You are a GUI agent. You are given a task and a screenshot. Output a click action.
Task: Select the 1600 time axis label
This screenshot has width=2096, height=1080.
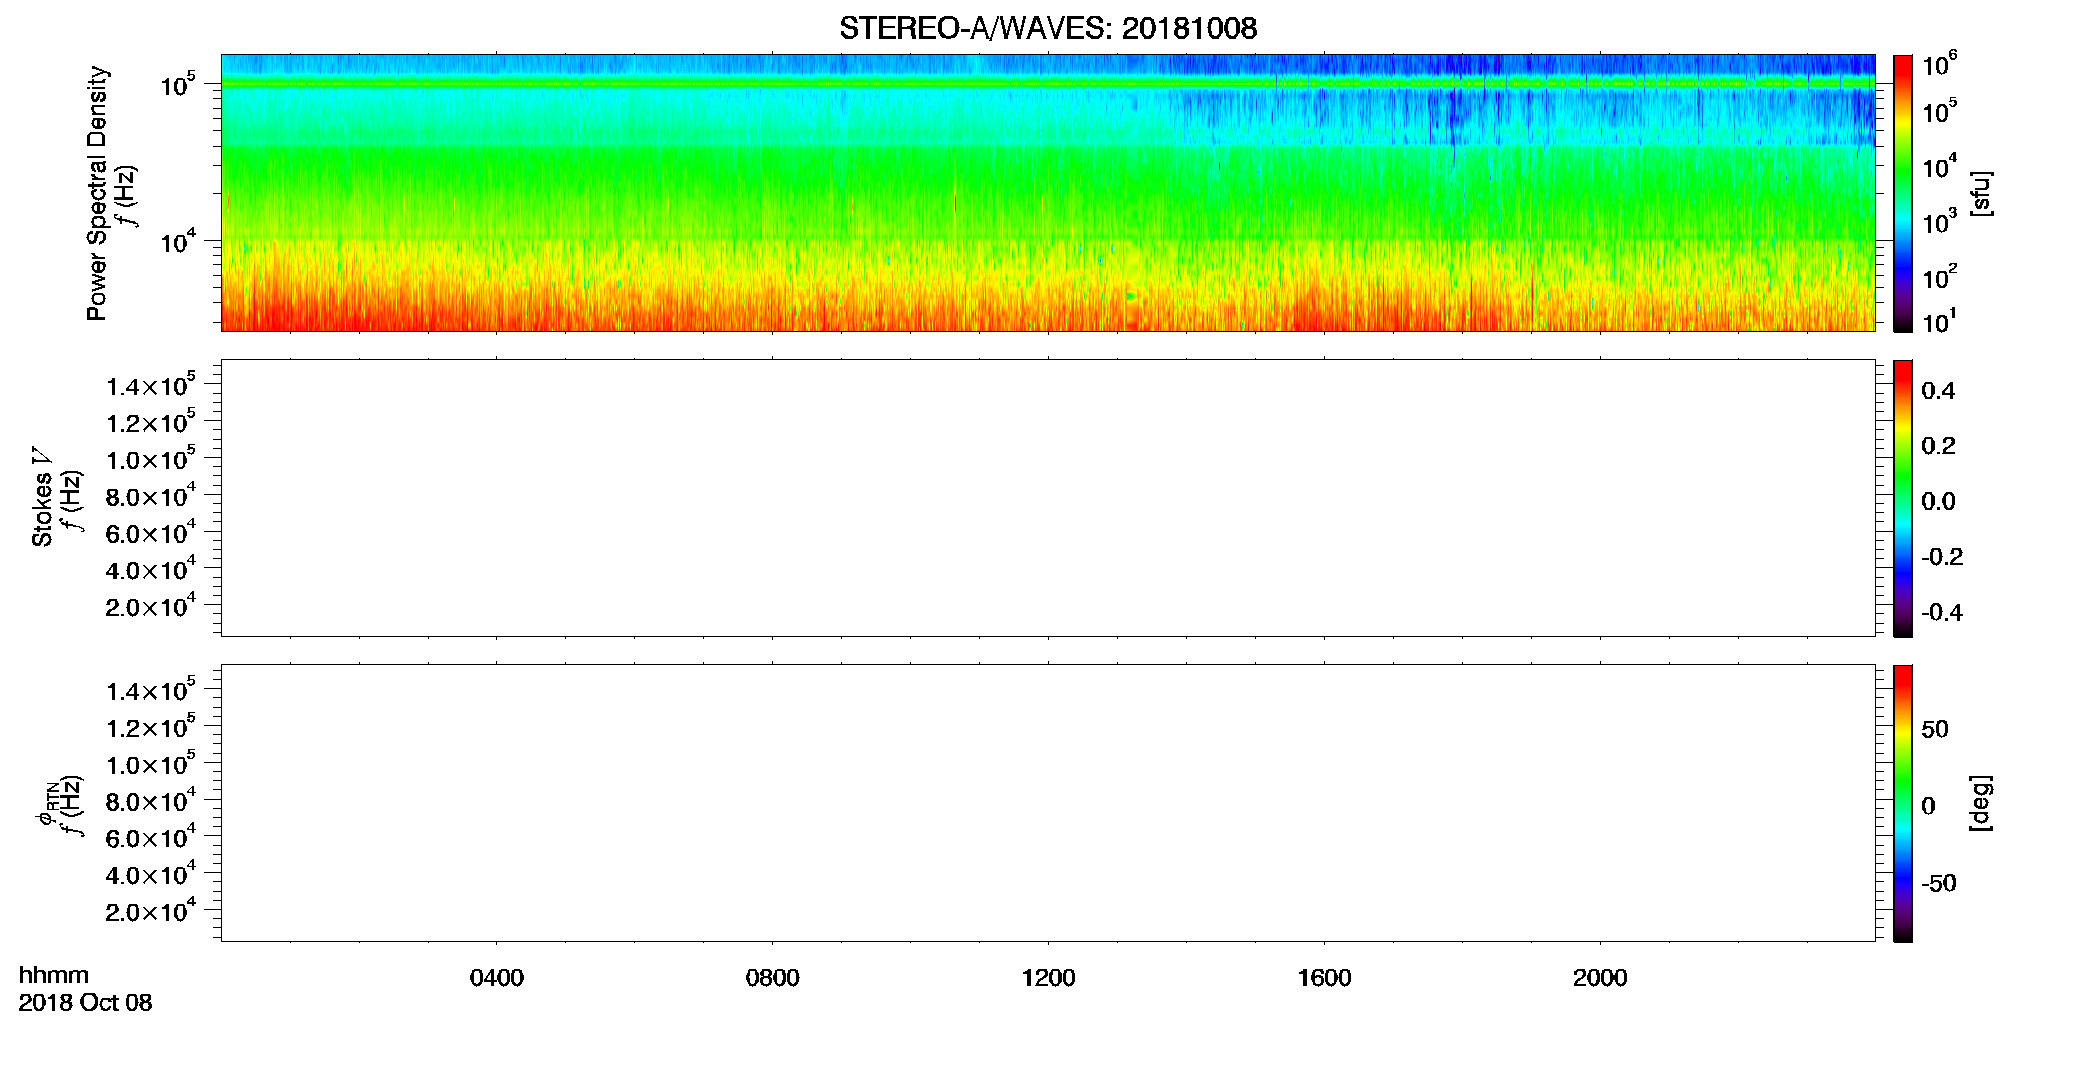1324,978
